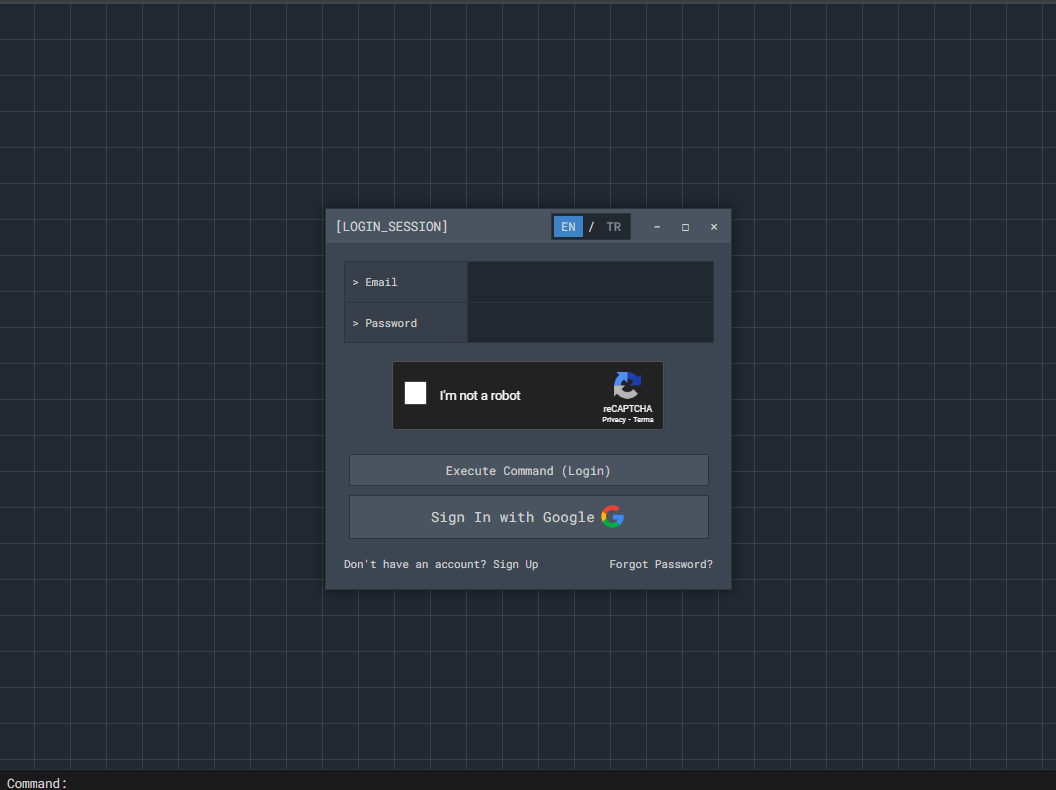Click the Password input field
Viewport: 1056px width, 790px height.
point(590,322)
